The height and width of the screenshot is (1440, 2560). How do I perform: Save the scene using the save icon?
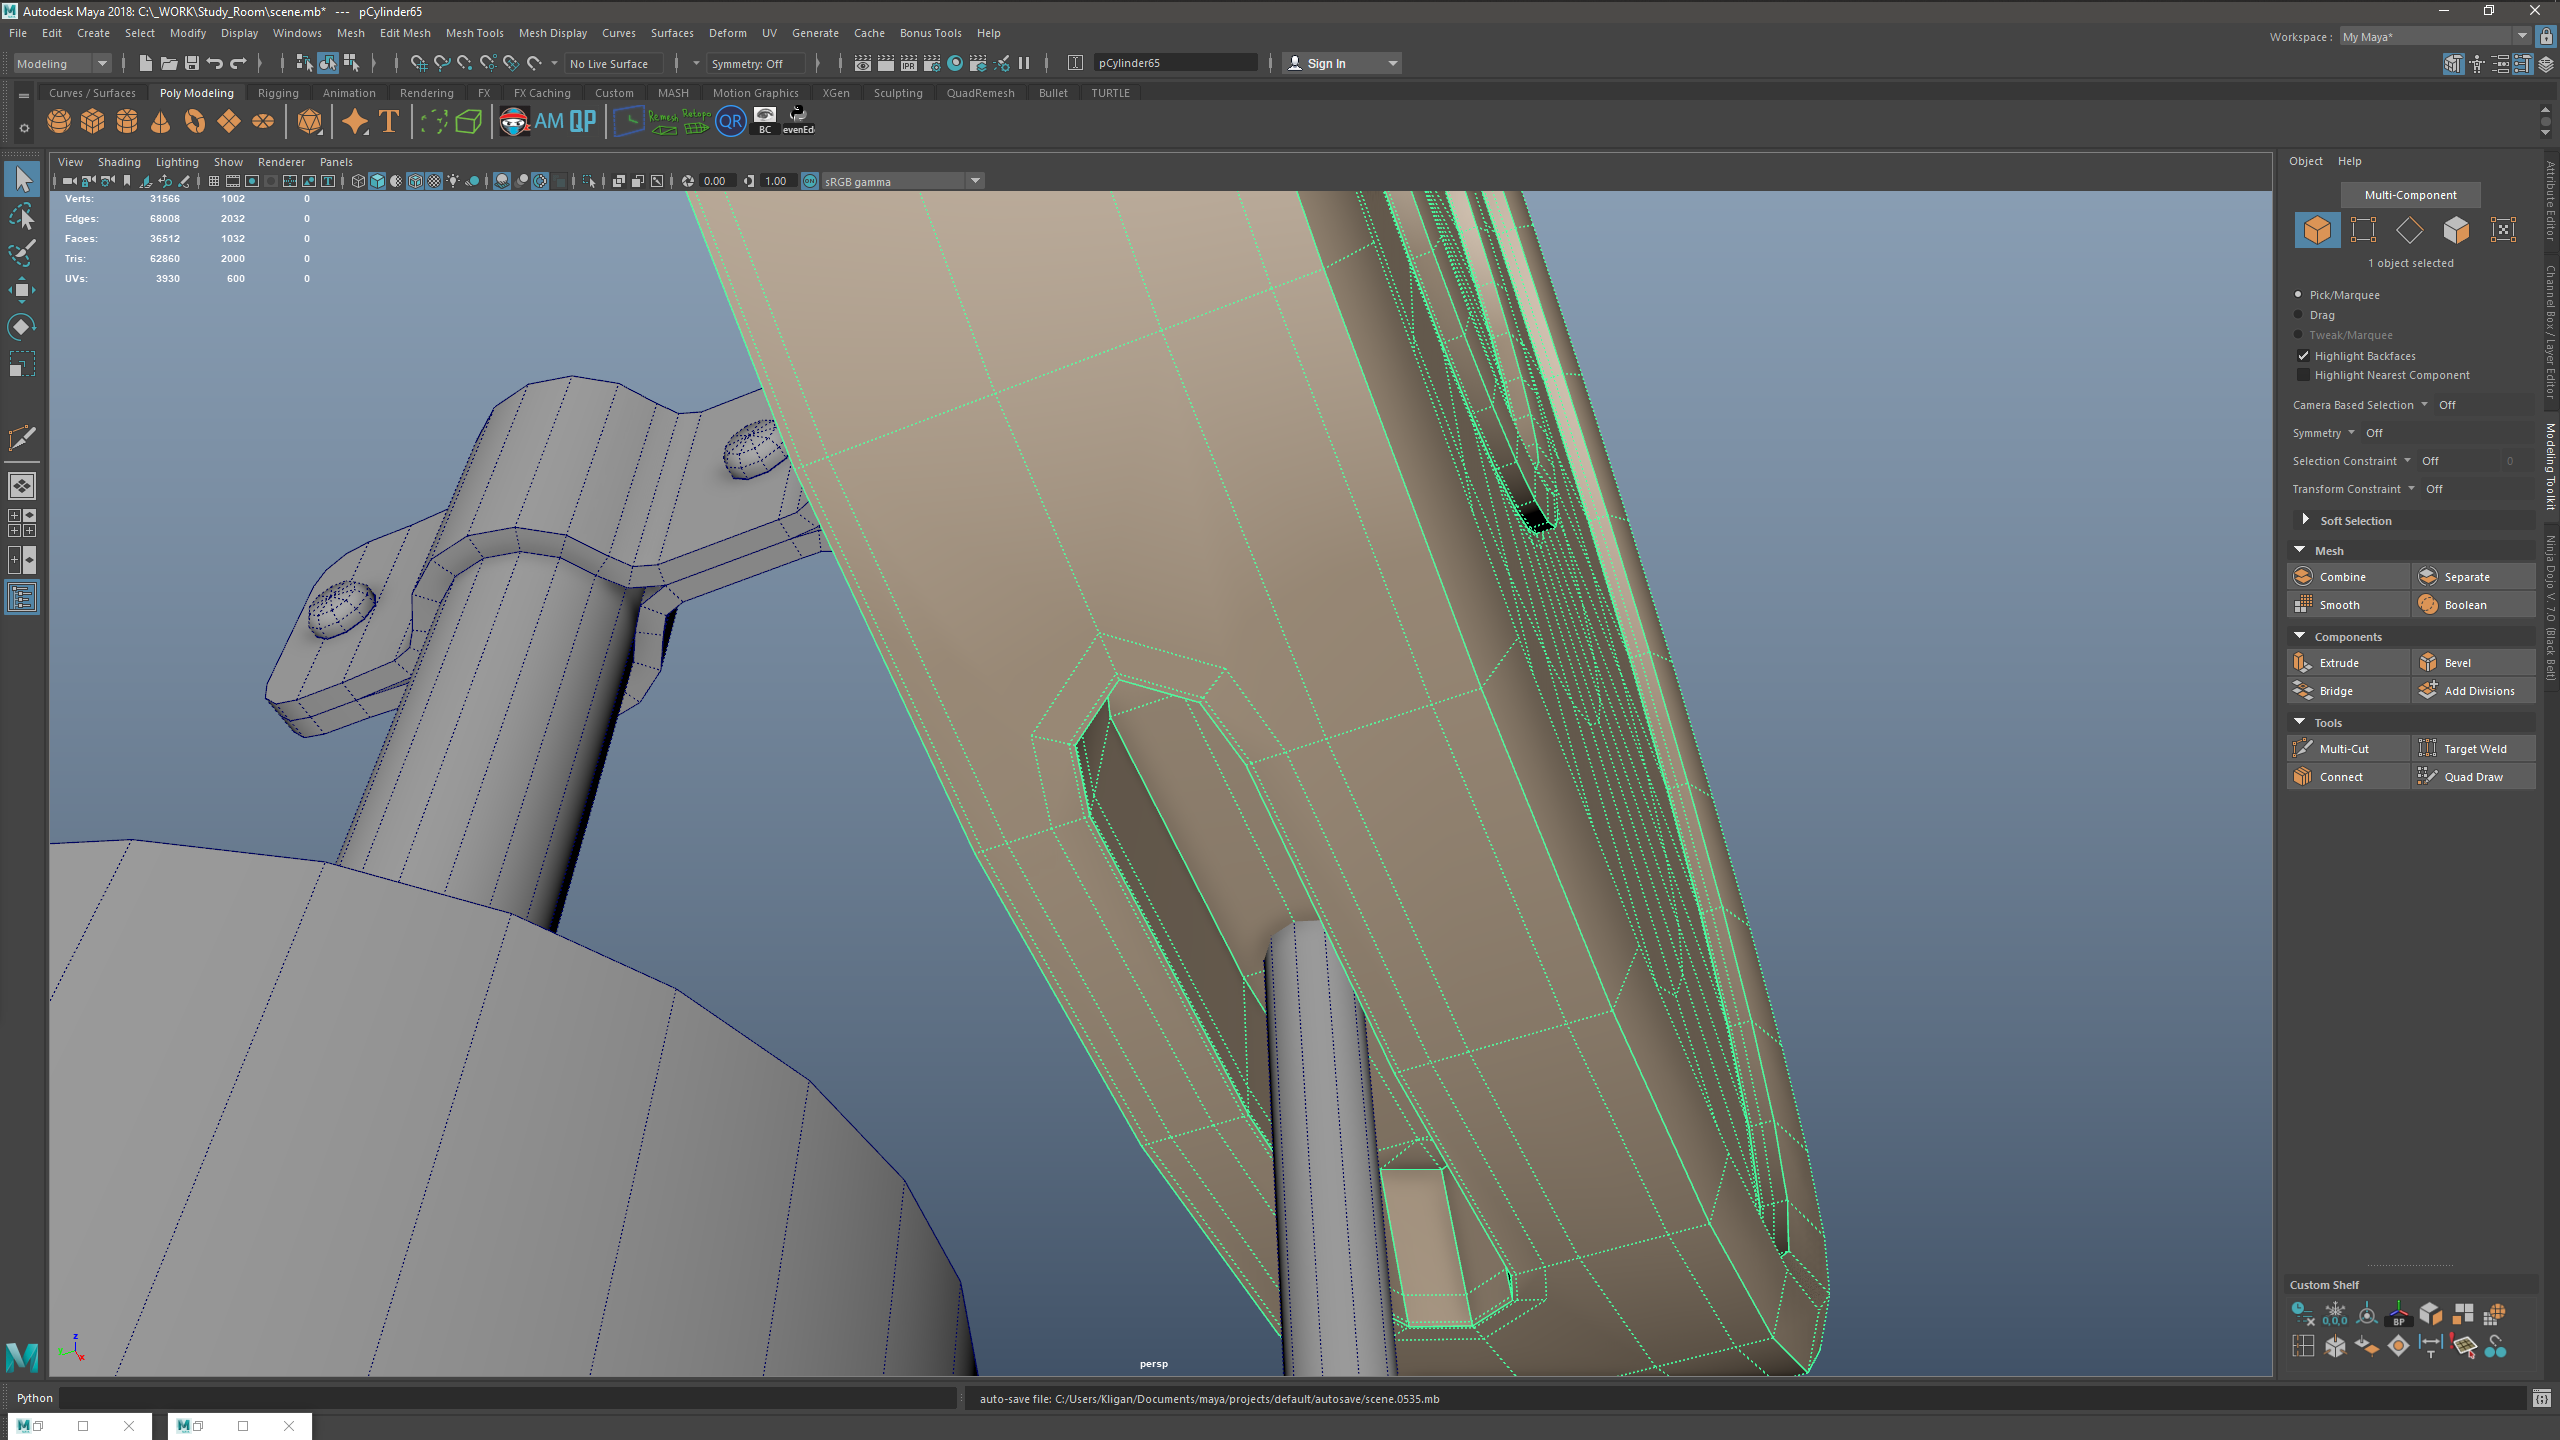pos(192,63)
